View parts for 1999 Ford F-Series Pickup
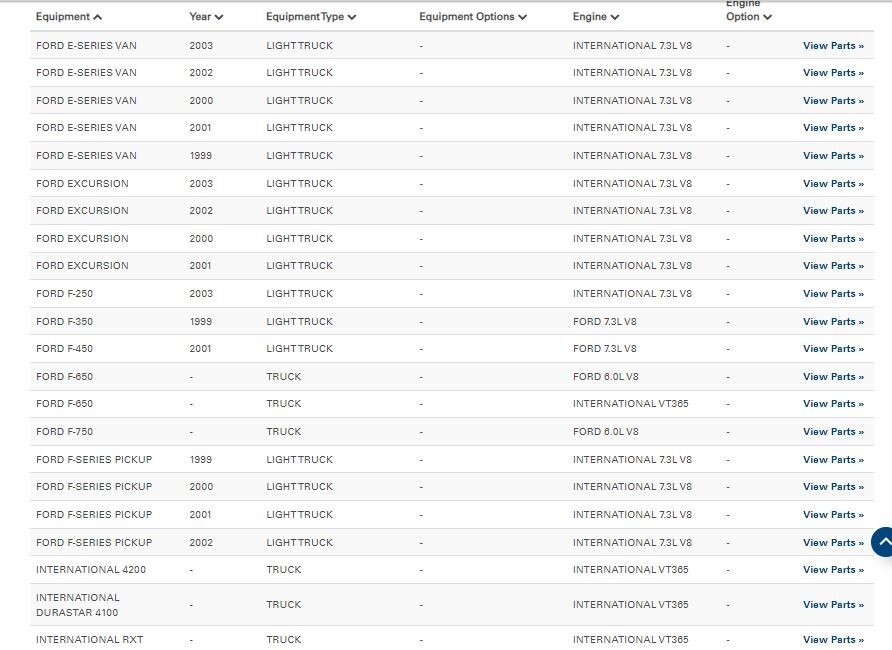 833,460
